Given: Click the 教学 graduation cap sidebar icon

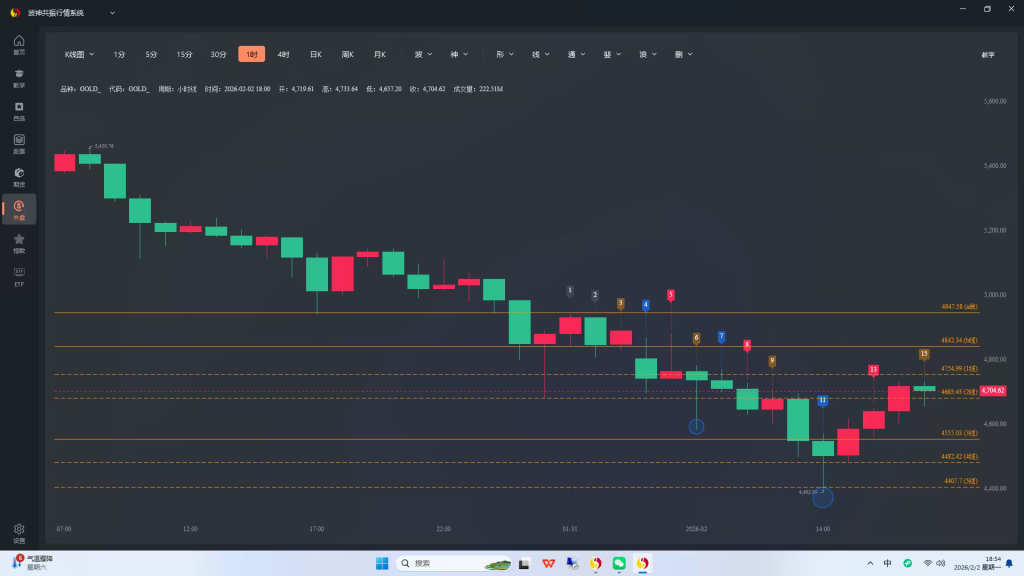Looking at the screenshot, I should 19,77.
